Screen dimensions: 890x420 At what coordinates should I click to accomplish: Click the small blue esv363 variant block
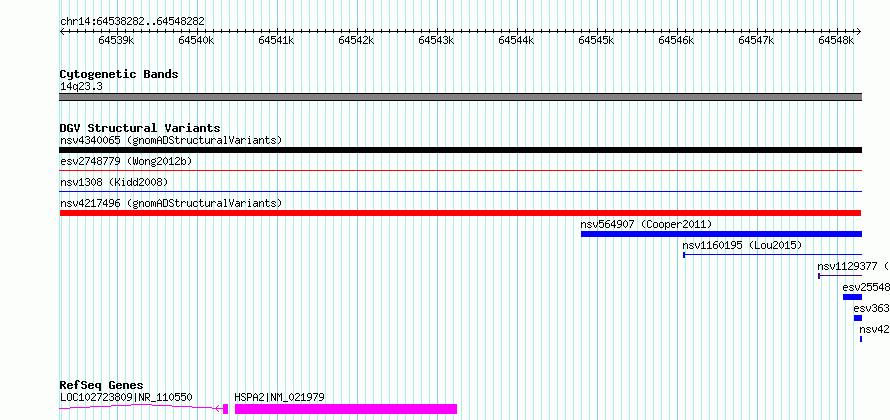(x=858, y=318)
